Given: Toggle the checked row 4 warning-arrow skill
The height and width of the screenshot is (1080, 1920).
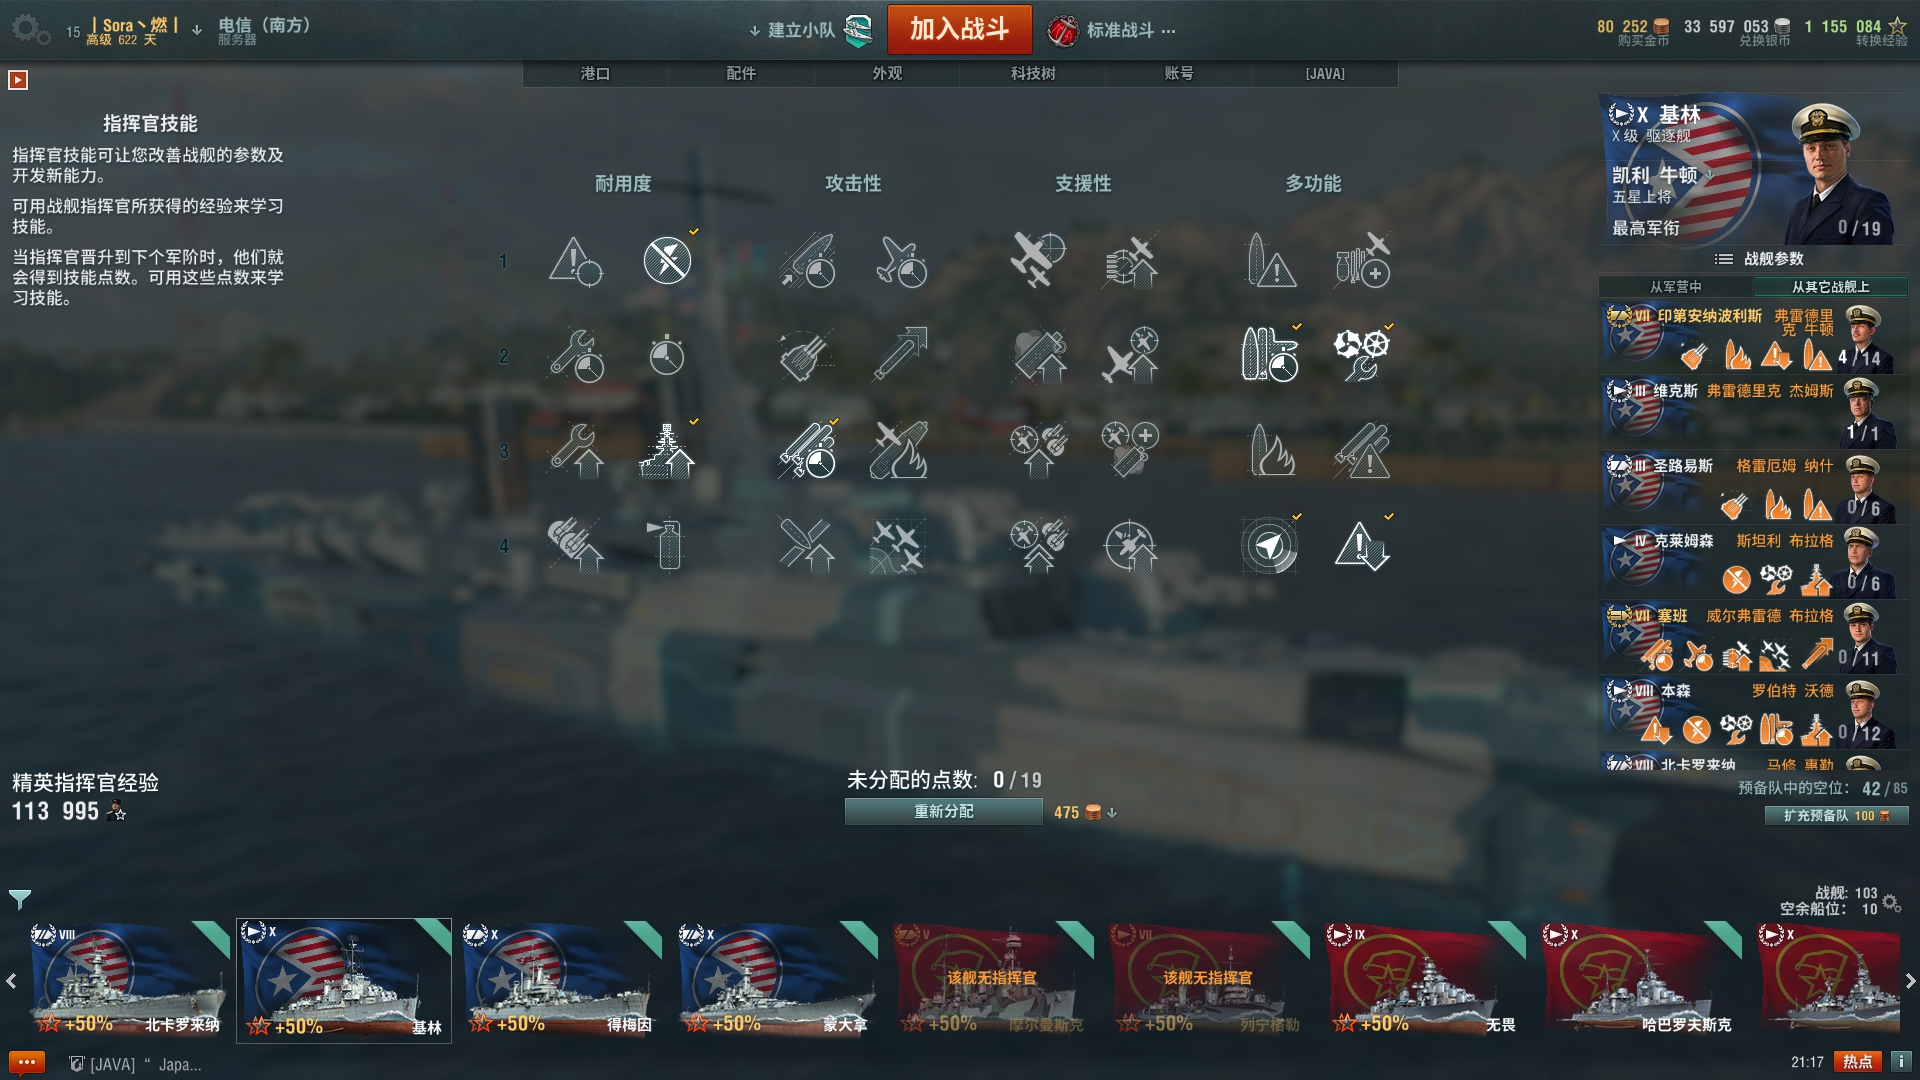Looking at the screenshot, I should click(1361, 546).
